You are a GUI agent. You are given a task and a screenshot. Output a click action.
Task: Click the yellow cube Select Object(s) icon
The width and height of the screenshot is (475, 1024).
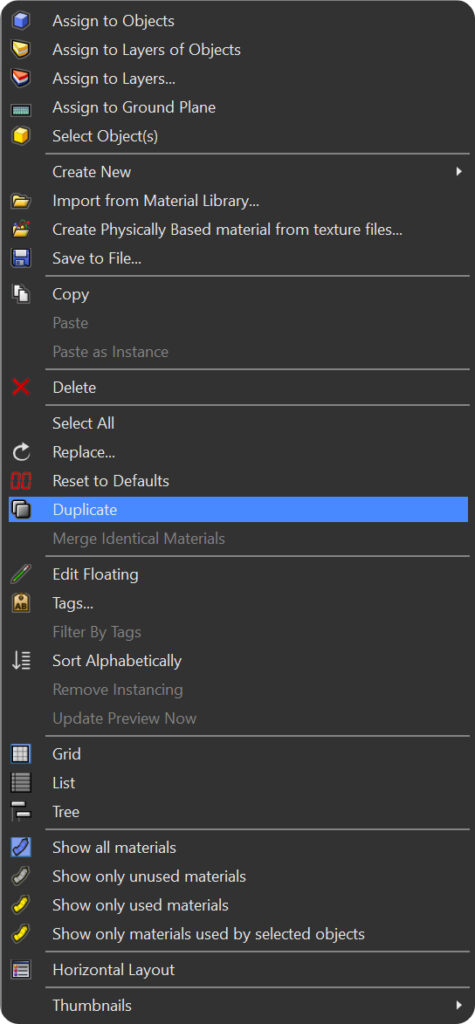tap(21, 136)
